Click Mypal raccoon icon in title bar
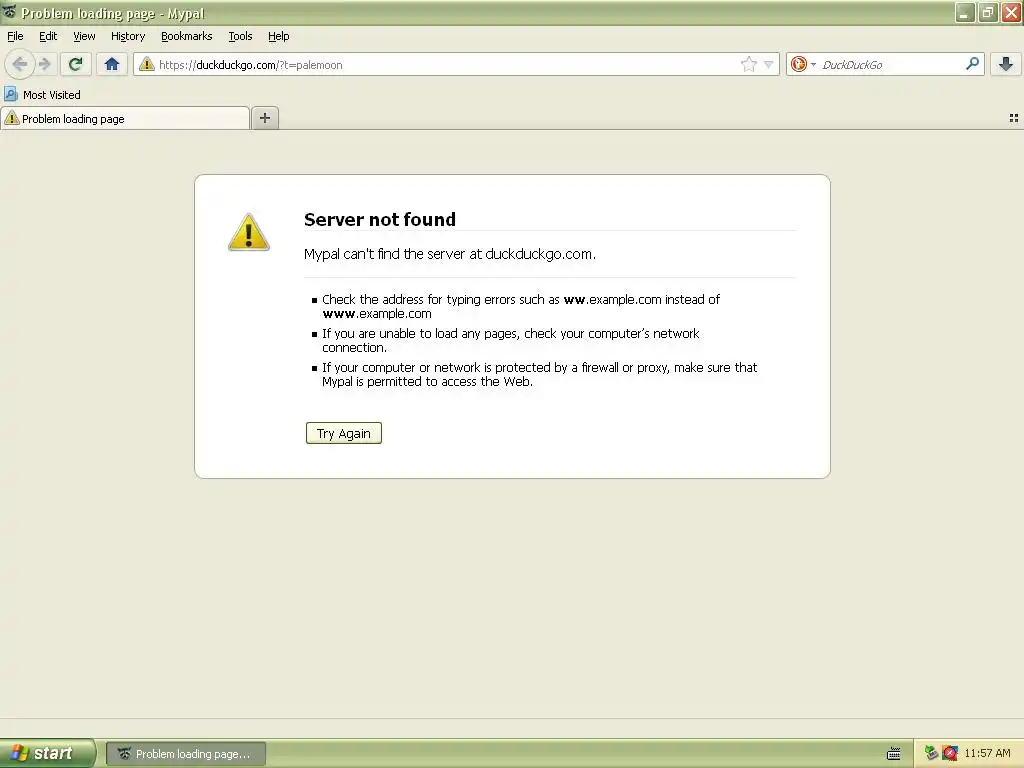The height and width of the screenshot is (768, 1024). point(9,12)
